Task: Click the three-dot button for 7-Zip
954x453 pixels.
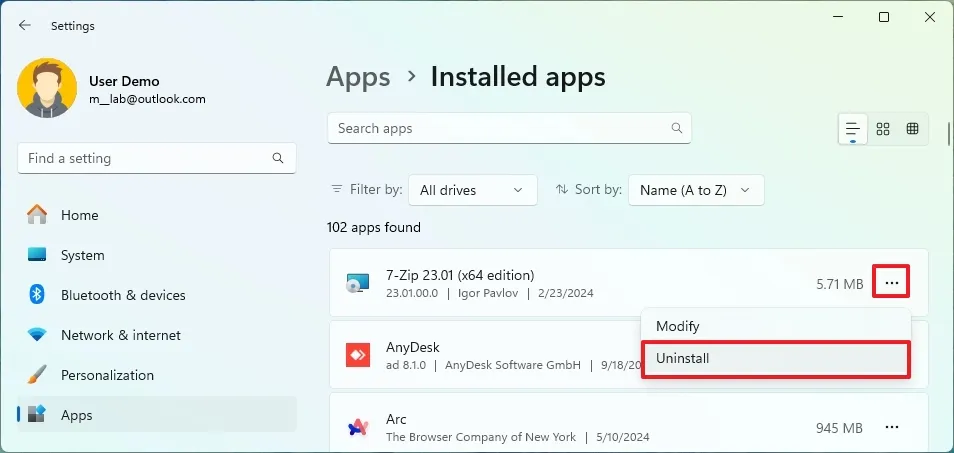Action: 892,284
